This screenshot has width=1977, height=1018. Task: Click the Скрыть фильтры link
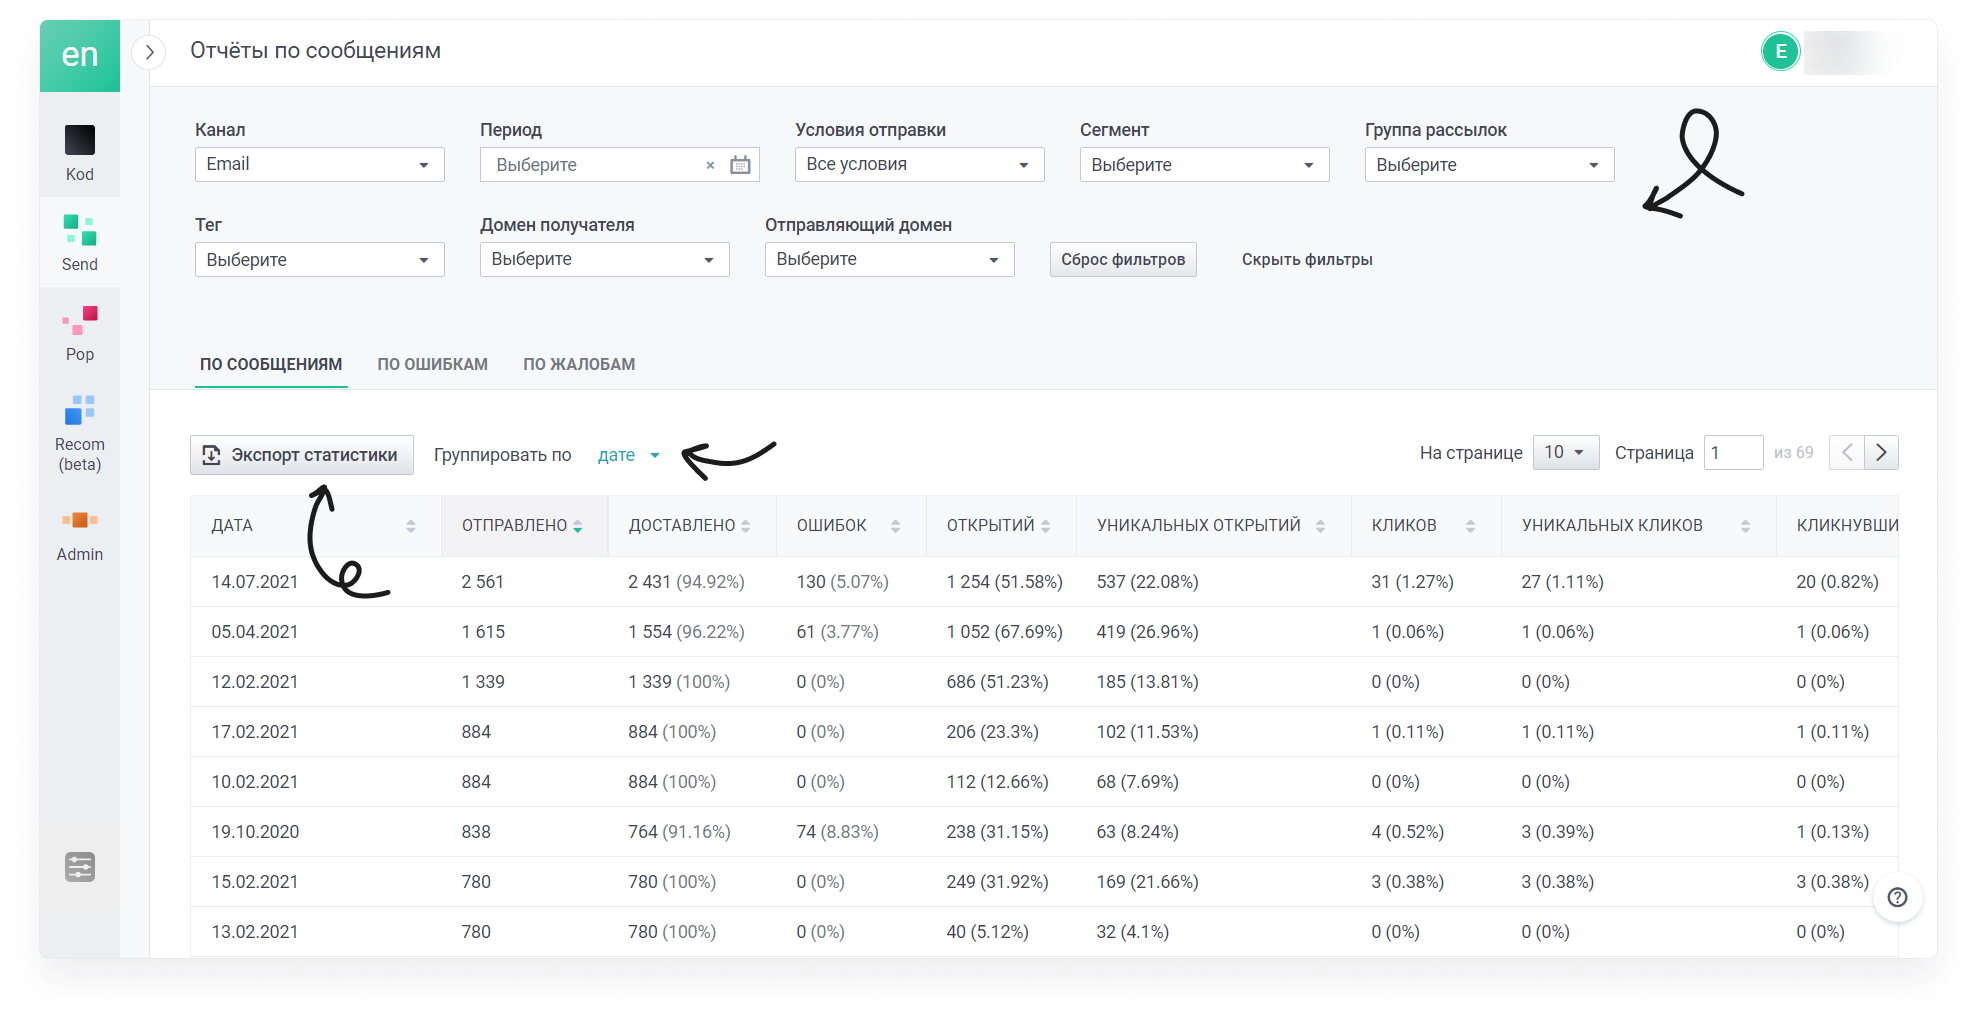click(1307, 259)
